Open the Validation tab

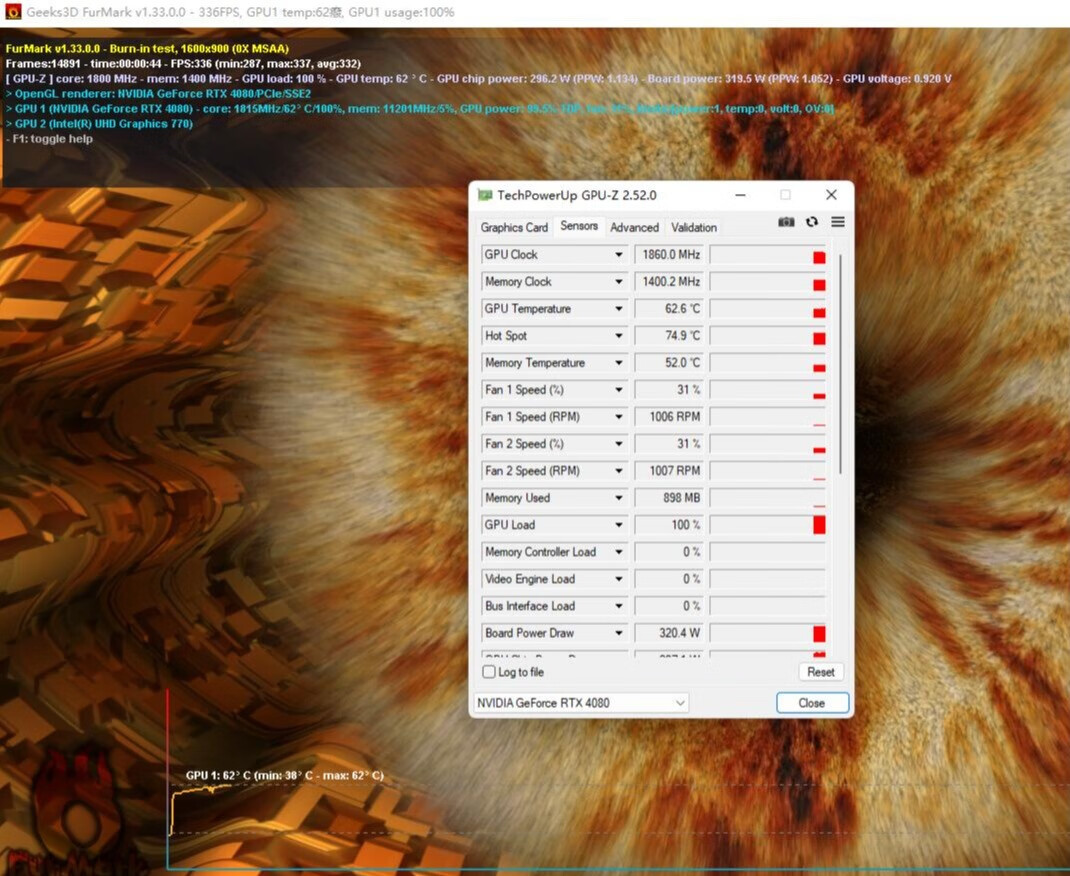(693, 227)
